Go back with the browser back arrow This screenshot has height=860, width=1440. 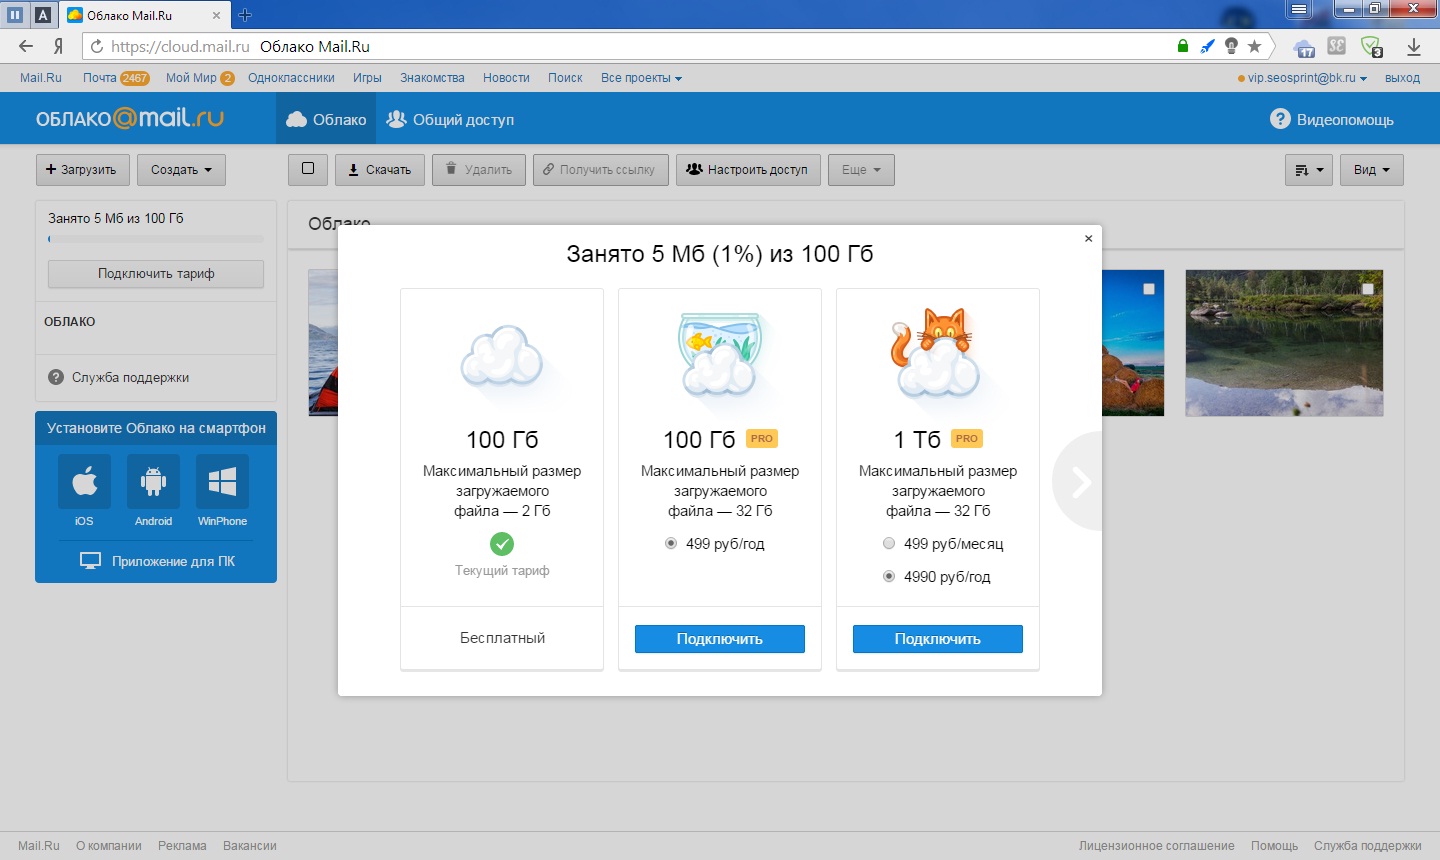[26, 46]
